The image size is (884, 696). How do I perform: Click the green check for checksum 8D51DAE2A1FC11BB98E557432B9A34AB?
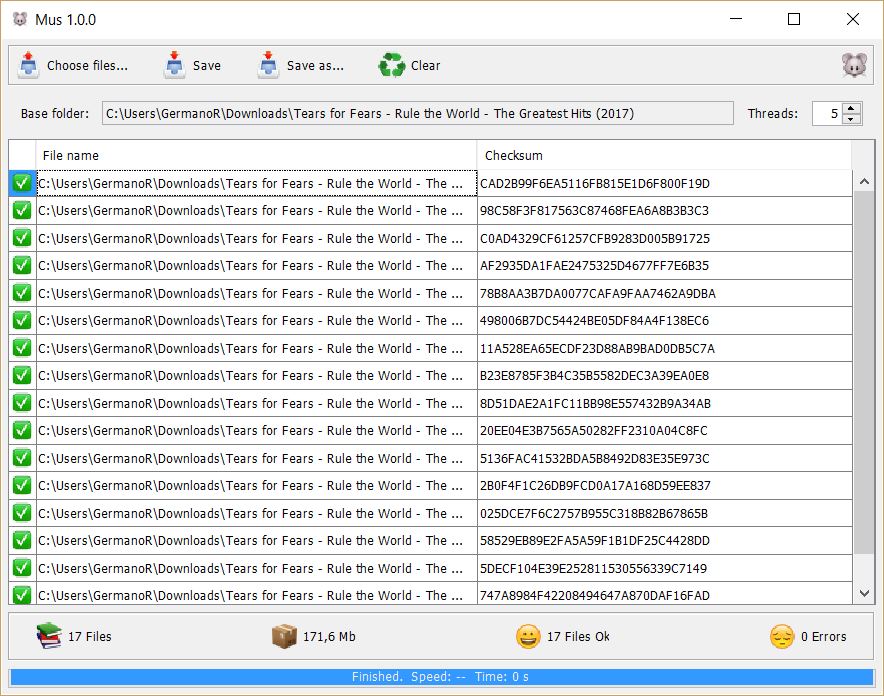pyautogui.click(x=22, y=403)
